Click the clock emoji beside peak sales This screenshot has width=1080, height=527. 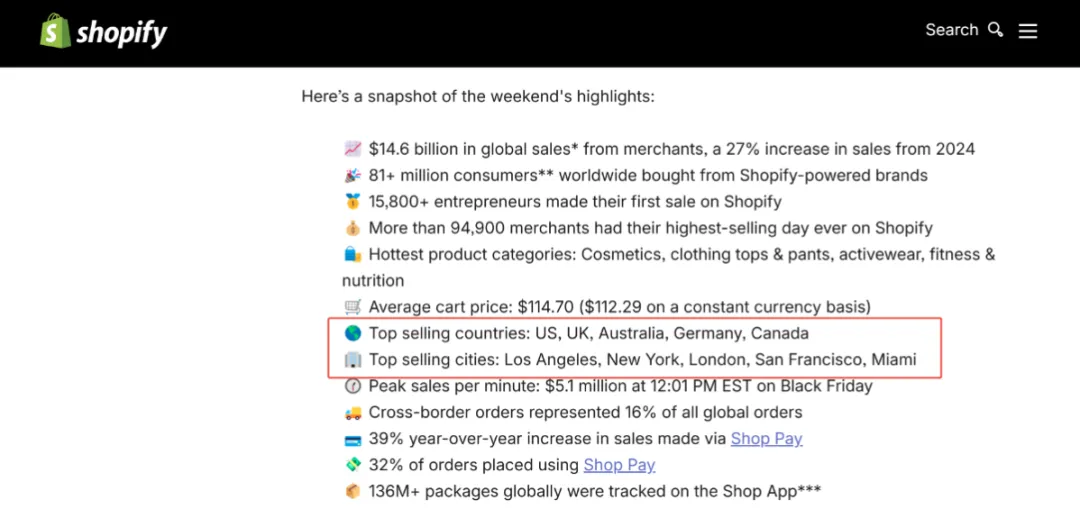(x=353, y=386)
